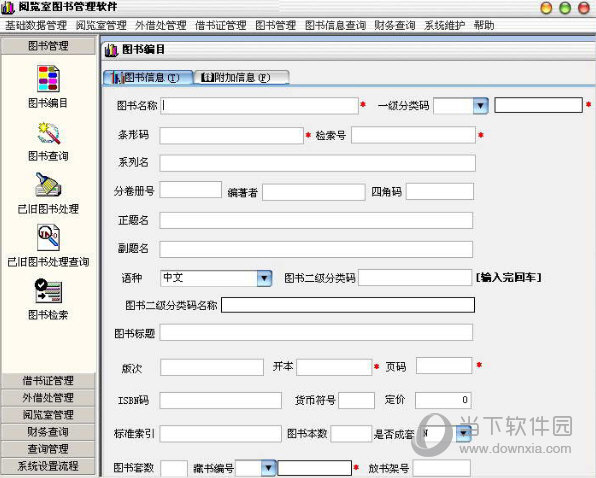Screen dimensions: 596x478
Task: Close the window with red button
Action: point(583,8)
